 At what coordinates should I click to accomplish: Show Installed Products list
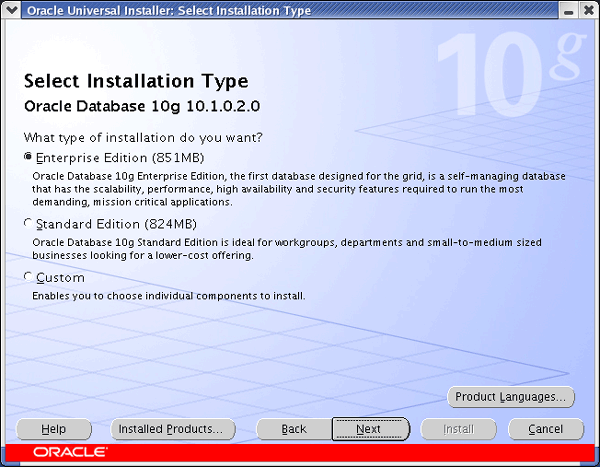click(172, 429)
